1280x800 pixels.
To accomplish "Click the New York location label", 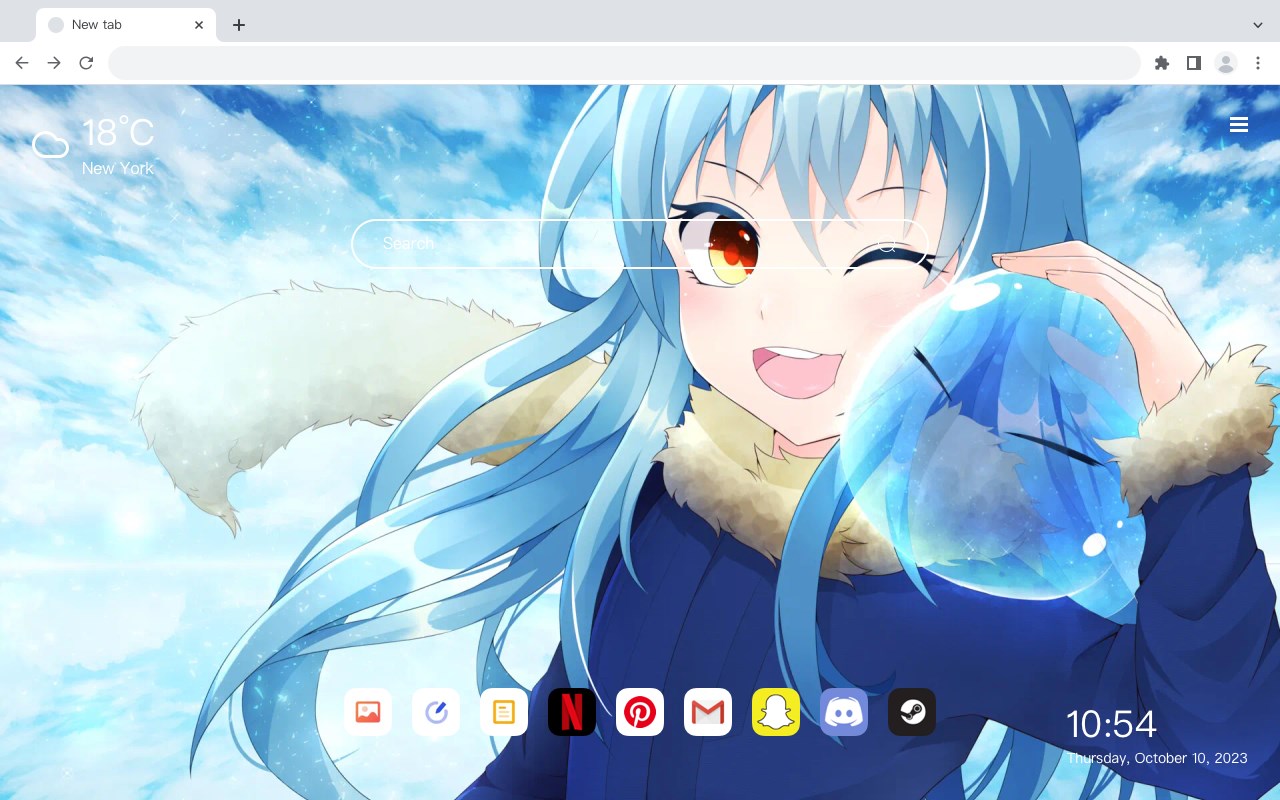I will point(118,168).
